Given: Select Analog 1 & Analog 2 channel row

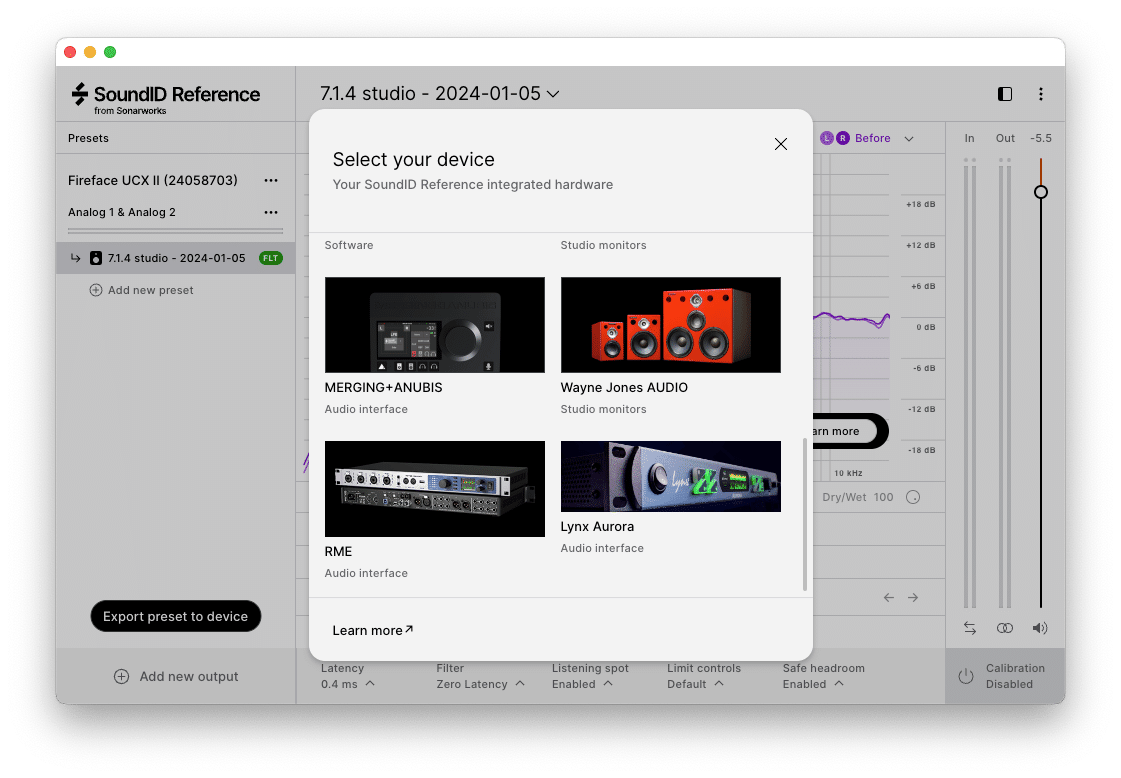Looking at the screenshot, I should 122,212.
